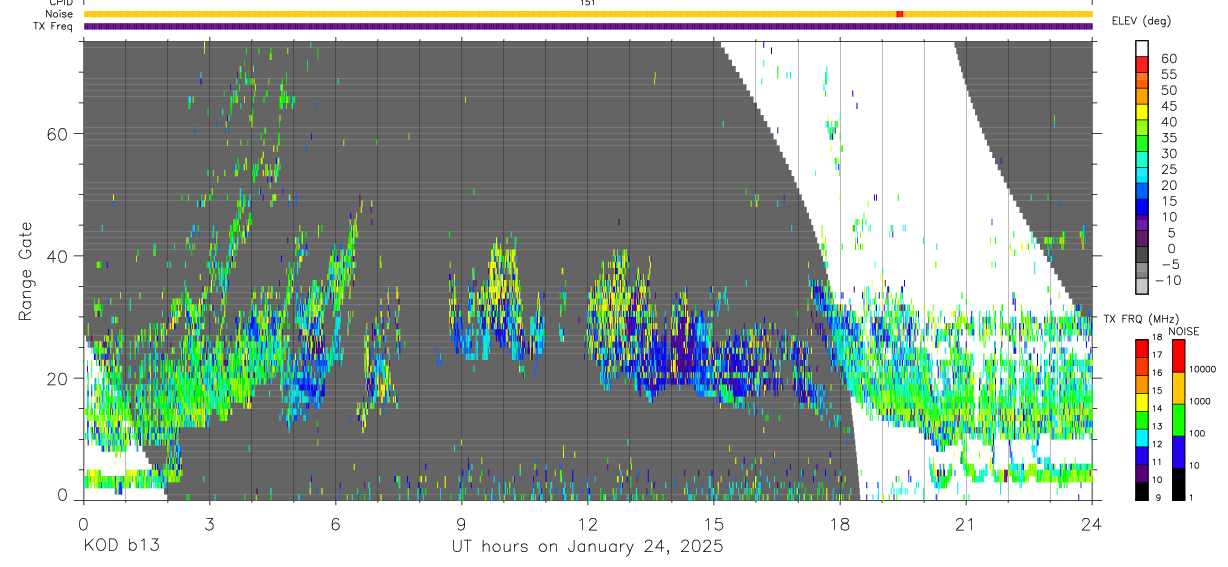Click the 'KOD b13' radar label
Viewport: 1228px width, 567px height.
pyautogui.click(x=121, y=547)
